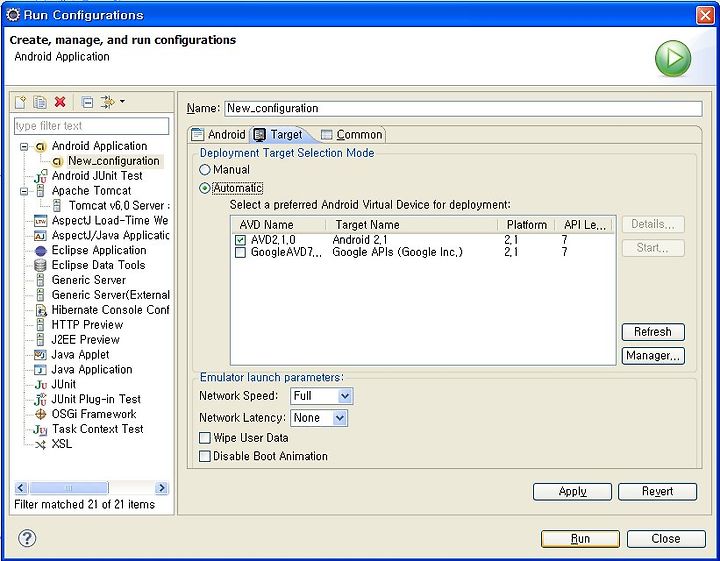The width and height of the screenshot is (720, 561).
Task: Click the Apply button
Action: [572, 492]
